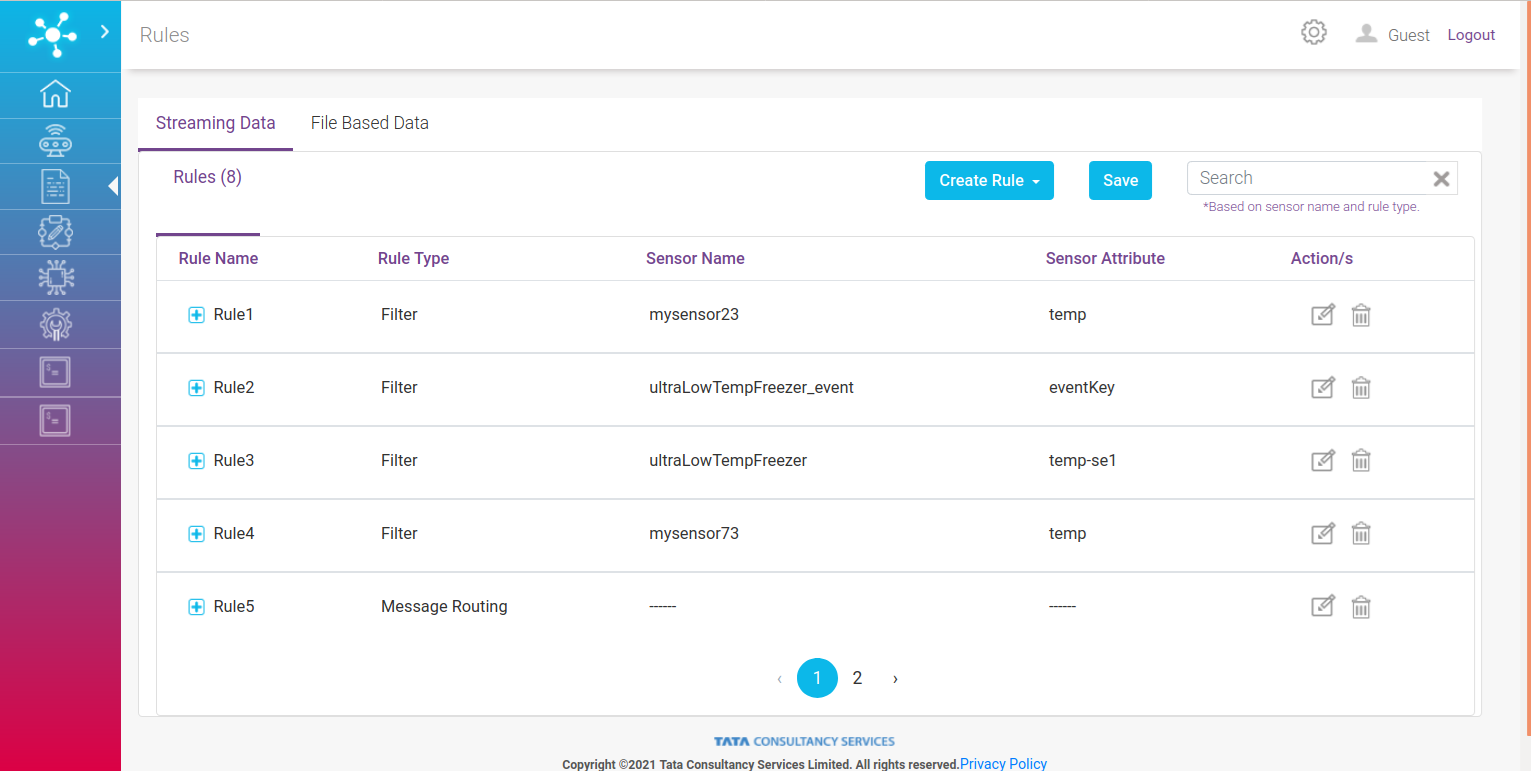The height and width of the screenshot is (771, 1531).
Task: Edit Rule1 with the pencil icon
Action: [1323, 315]
